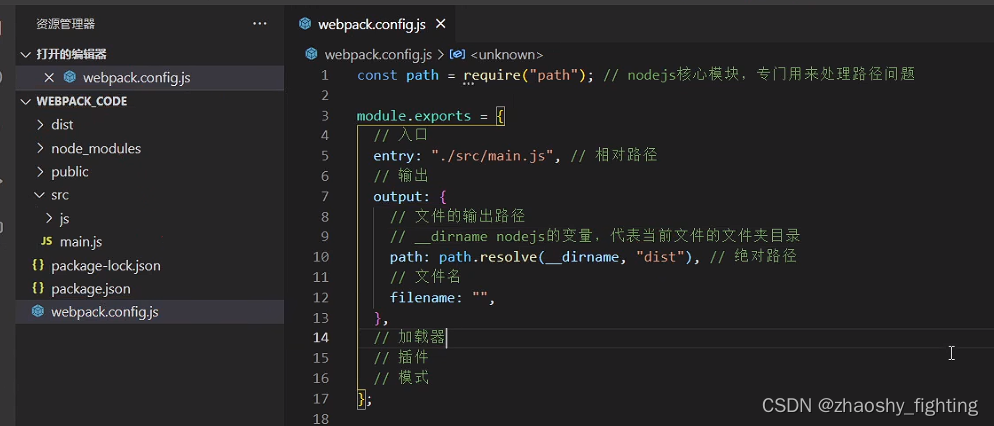Click module.exports on line 3
Image resolution: width=994 pixels, height=426 pixels.
(414, 116)
